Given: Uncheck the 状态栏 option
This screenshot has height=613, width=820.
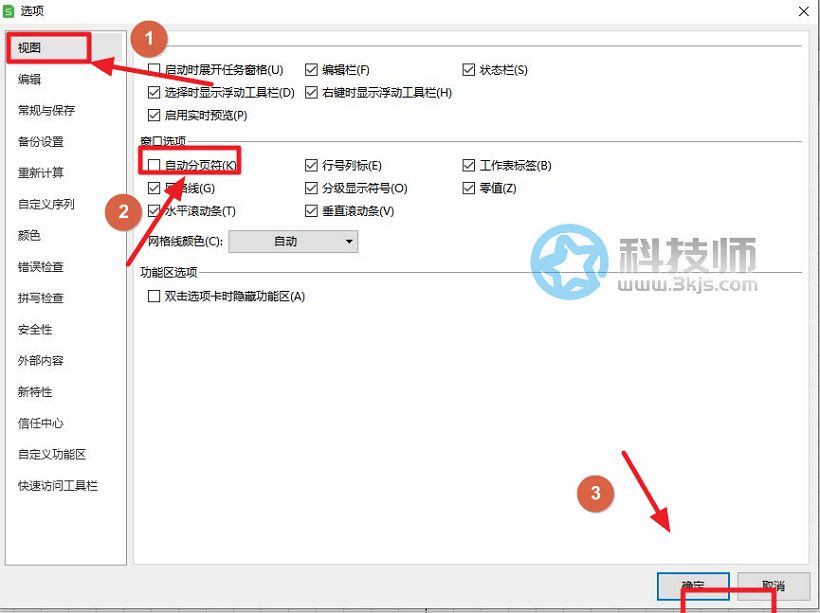Looking at the screenshot, I should 470,70.
